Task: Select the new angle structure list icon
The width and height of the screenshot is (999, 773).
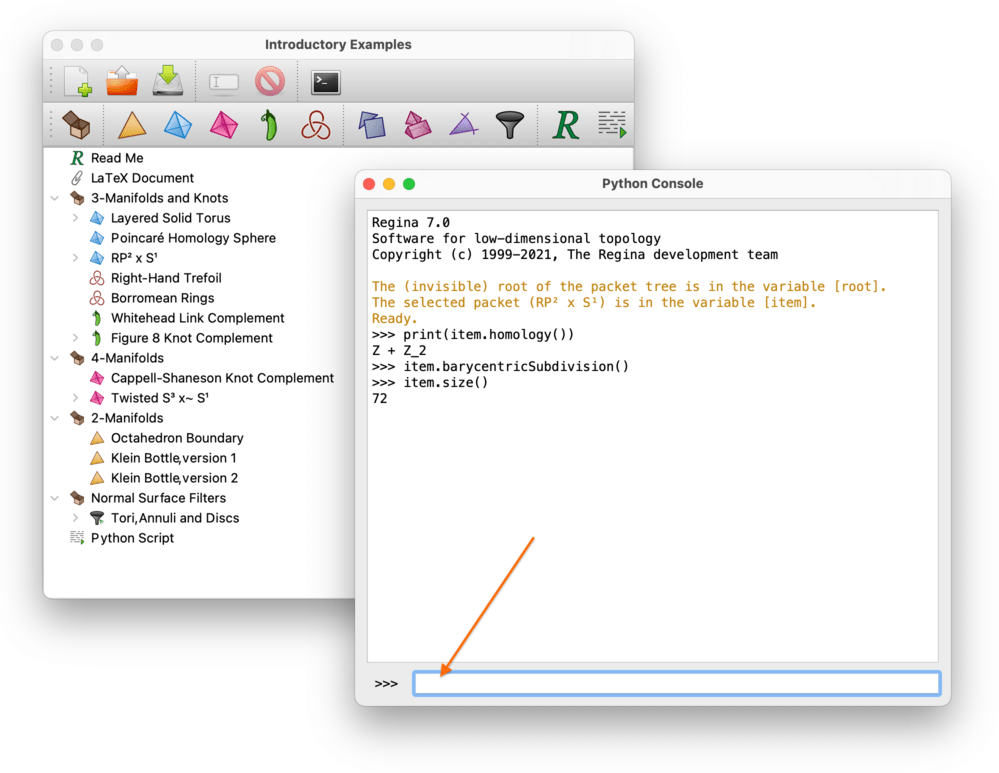Action: (x=462, y=125)
